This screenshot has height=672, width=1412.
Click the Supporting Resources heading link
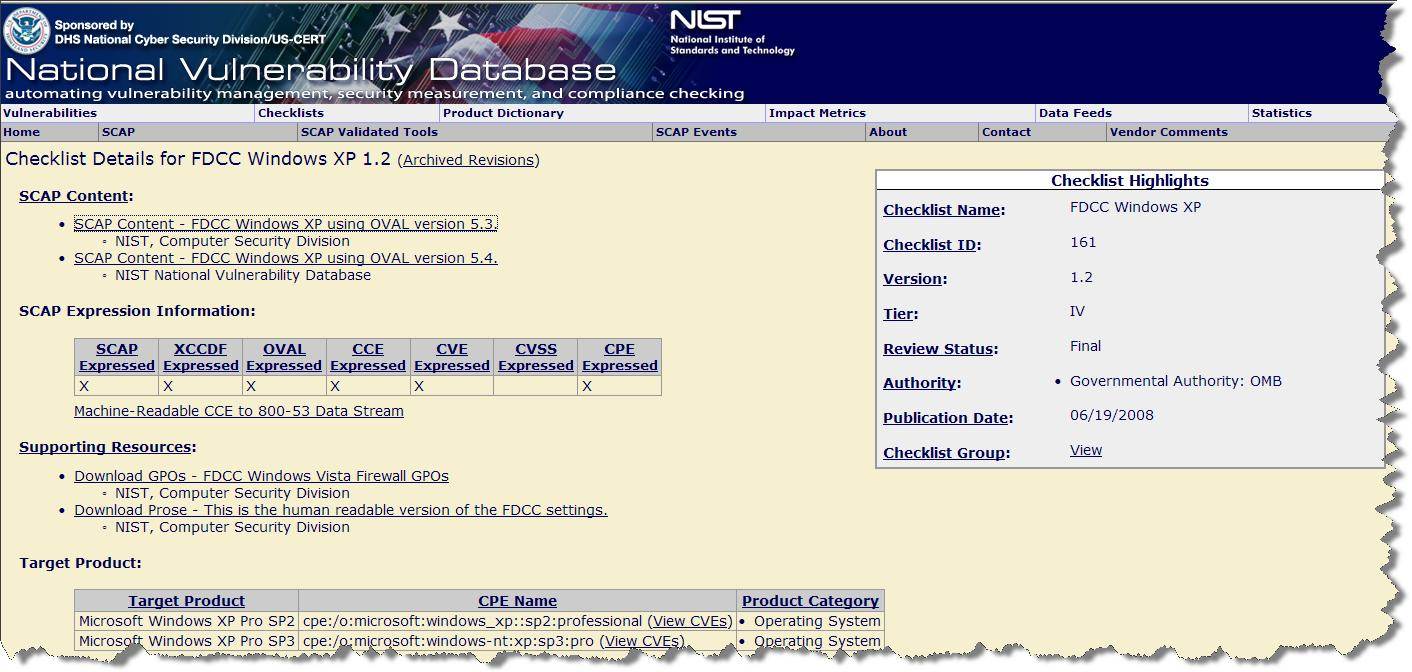105,447
